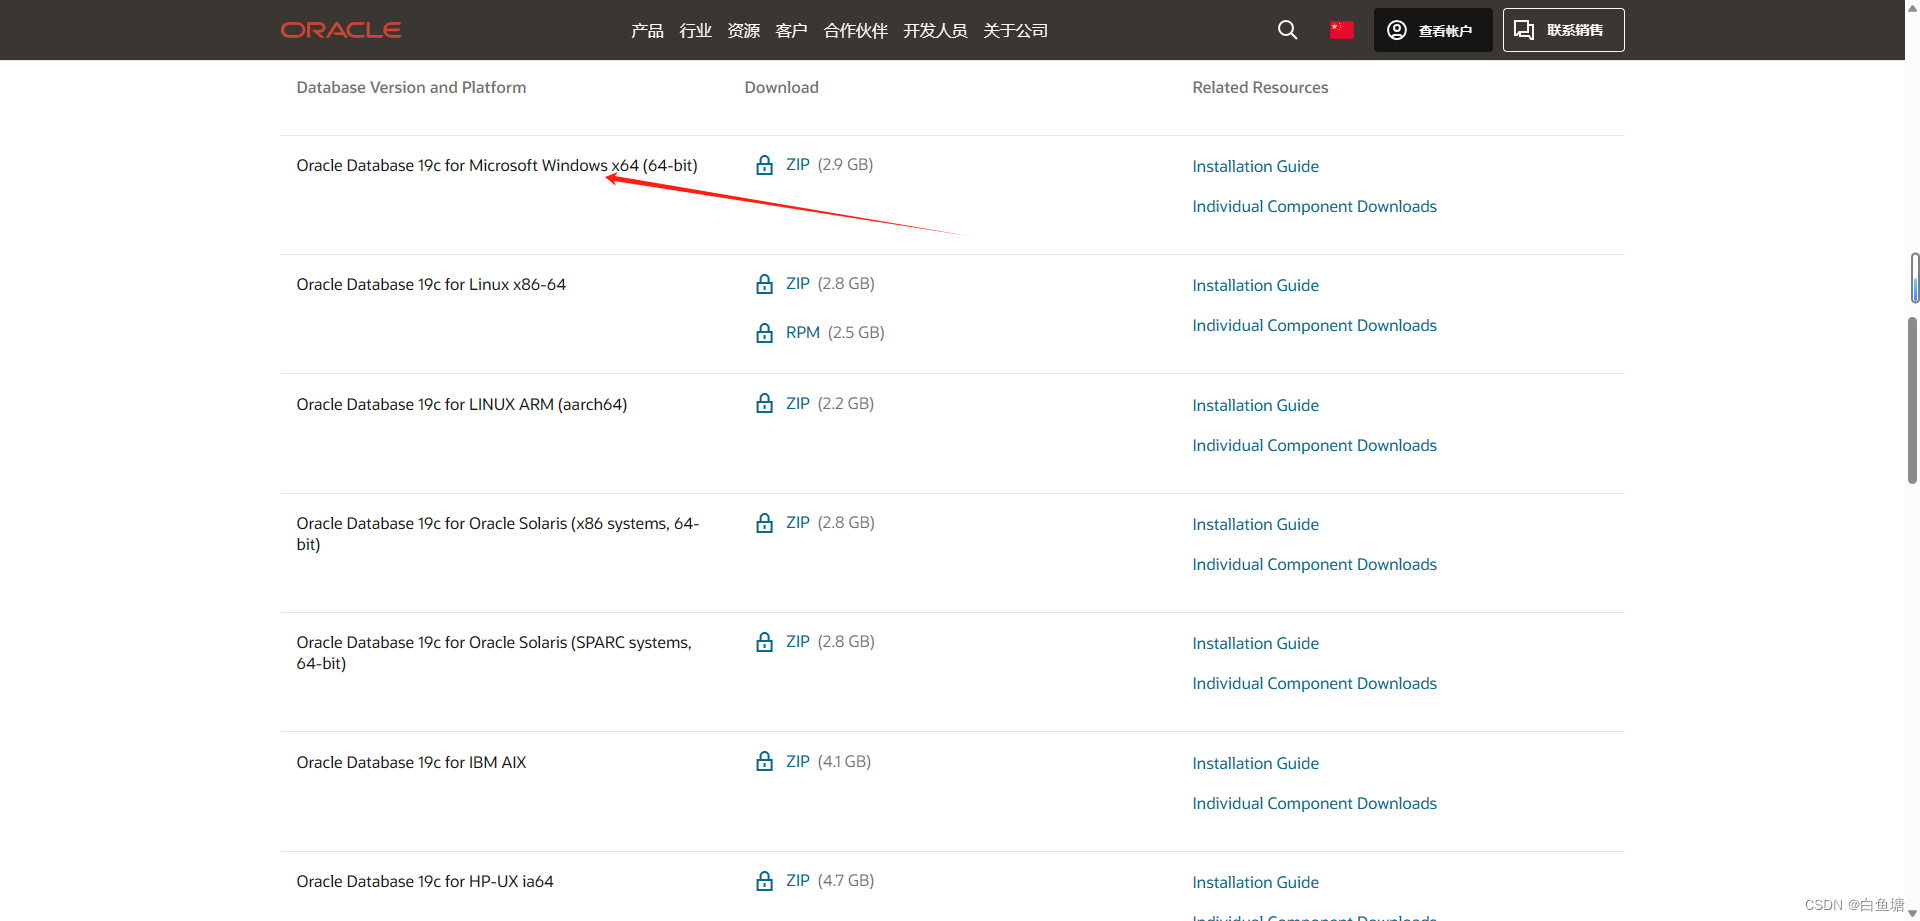Click the 查看帐户 account button
The width and height of the screenshot is (1920, 921).
pyautogui.click(x=1433, y=30)
